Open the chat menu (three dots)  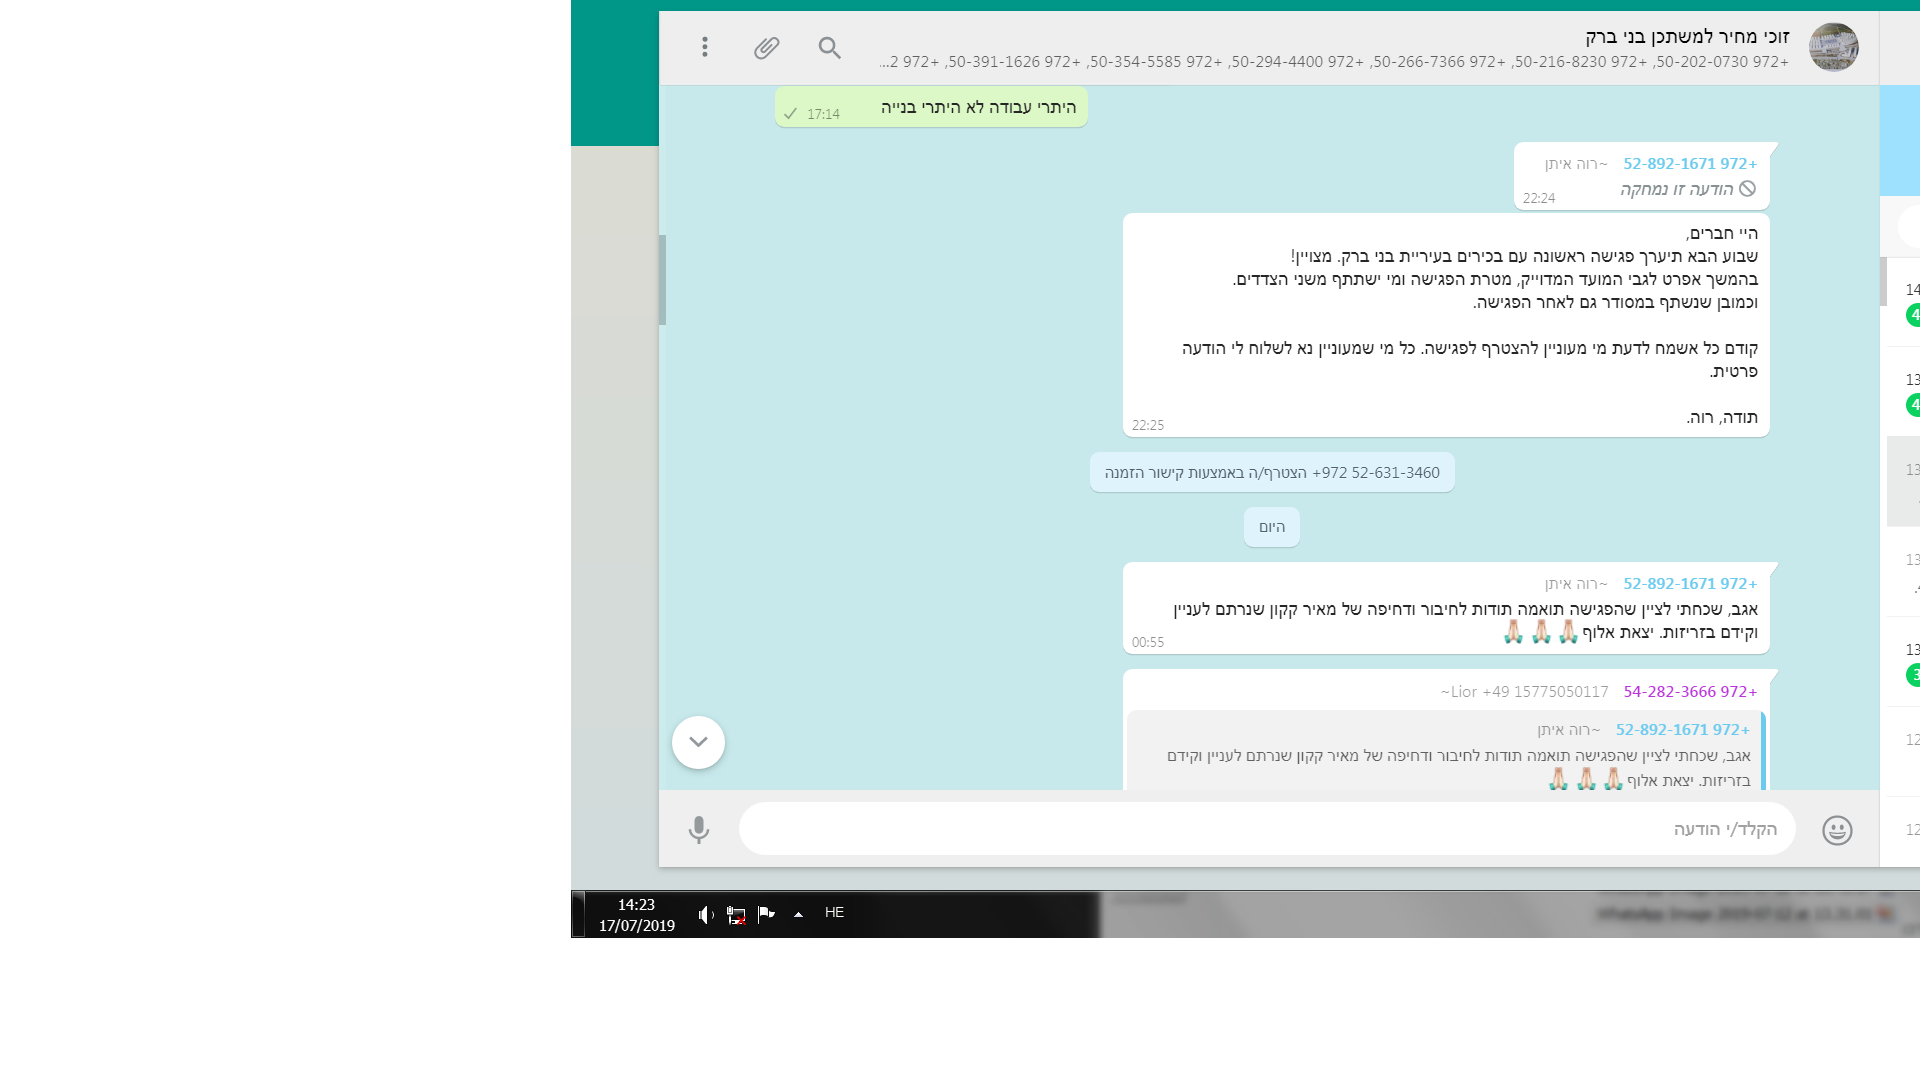pyautogui.click(x=705, y=47)
